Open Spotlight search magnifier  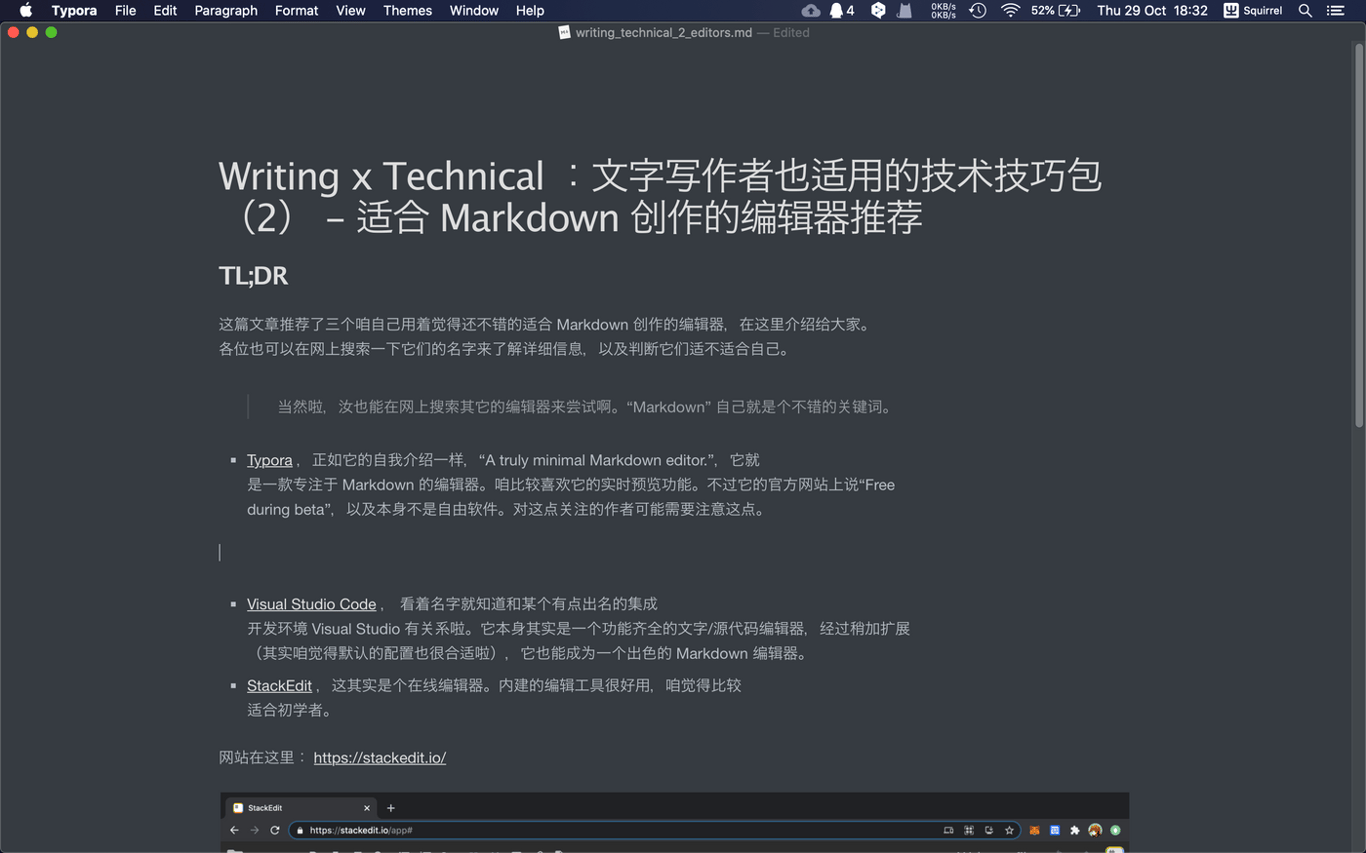(1305, 10)
